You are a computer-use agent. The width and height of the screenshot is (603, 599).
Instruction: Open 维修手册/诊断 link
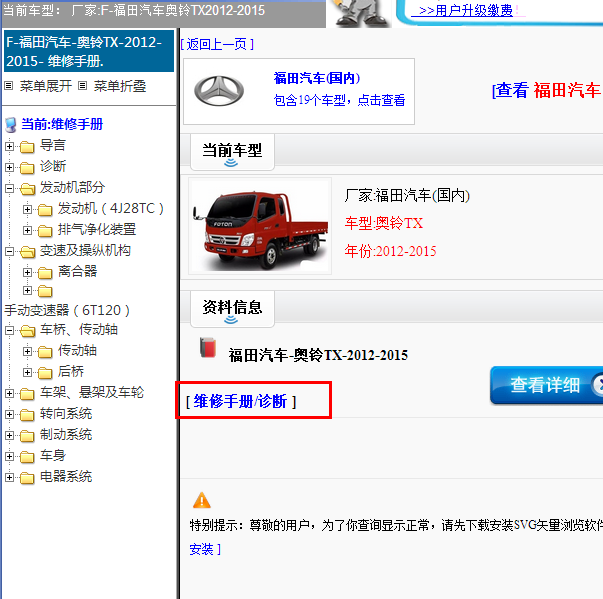241,401
